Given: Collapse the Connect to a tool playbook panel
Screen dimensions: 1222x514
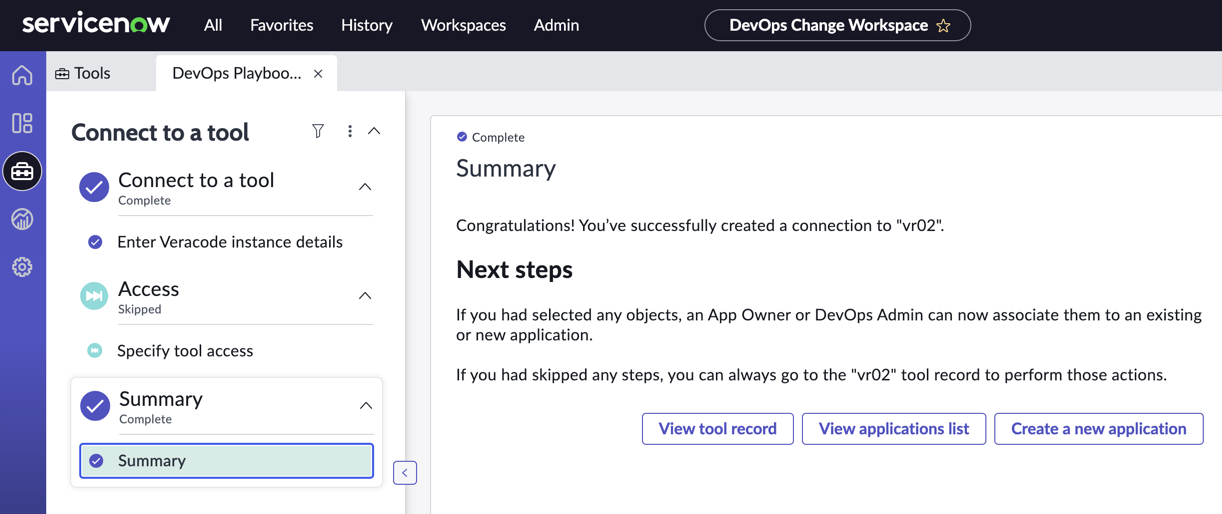Looking at the screenshot, I should click(x=374, y=131).
